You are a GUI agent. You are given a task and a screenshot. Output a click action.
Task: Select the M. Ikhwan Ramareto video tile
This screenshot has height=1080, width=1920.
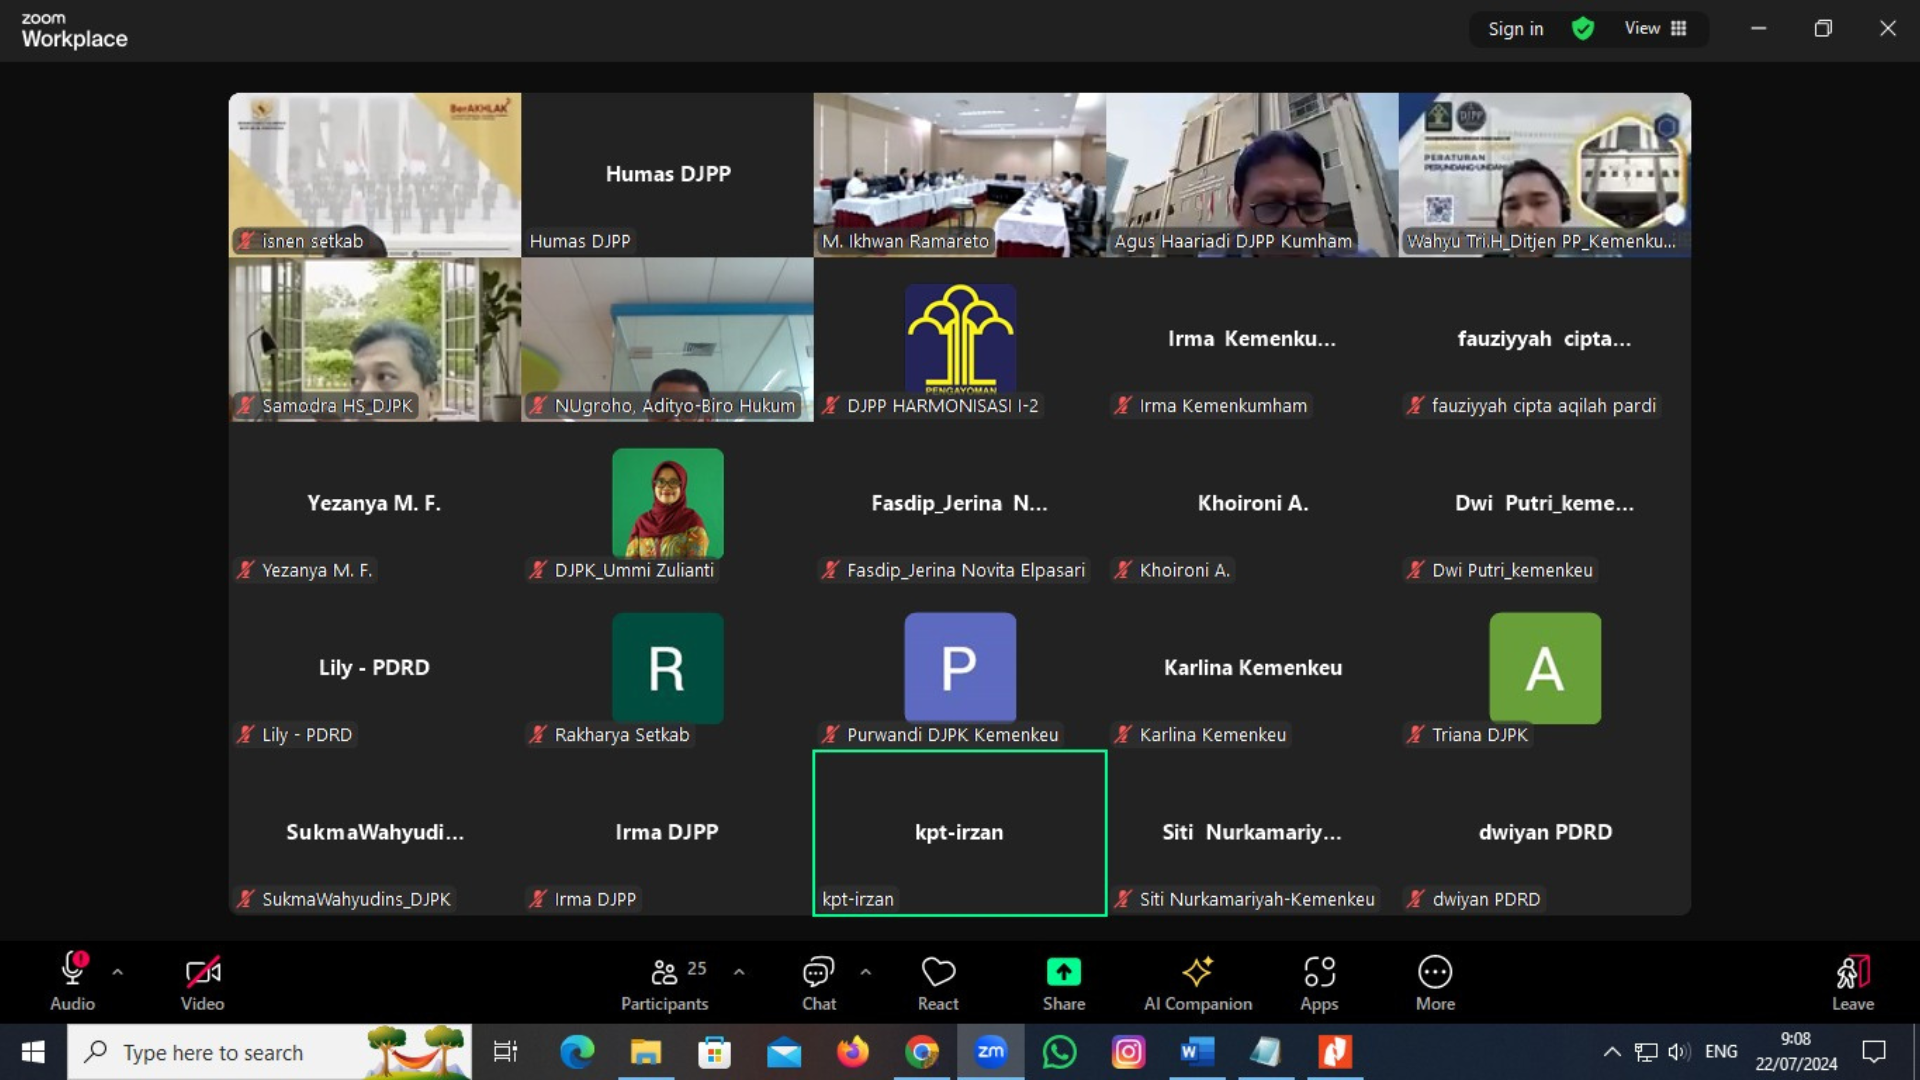click(960, 175)
